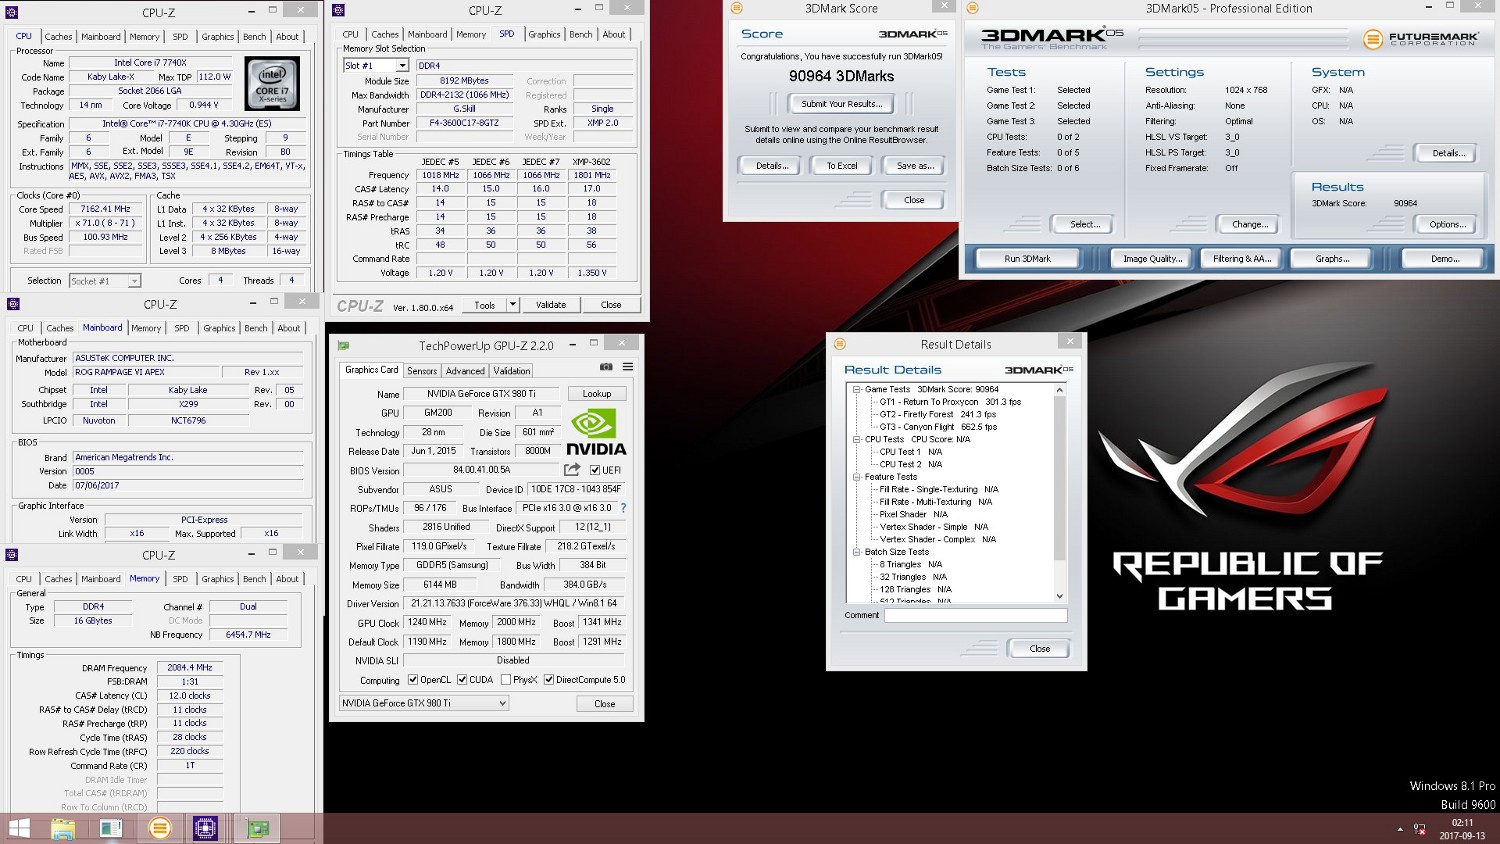Click the third taskbar icon next to File Explorer
This screenshot has width=1500, height=844.
click(x=111, y=828)
